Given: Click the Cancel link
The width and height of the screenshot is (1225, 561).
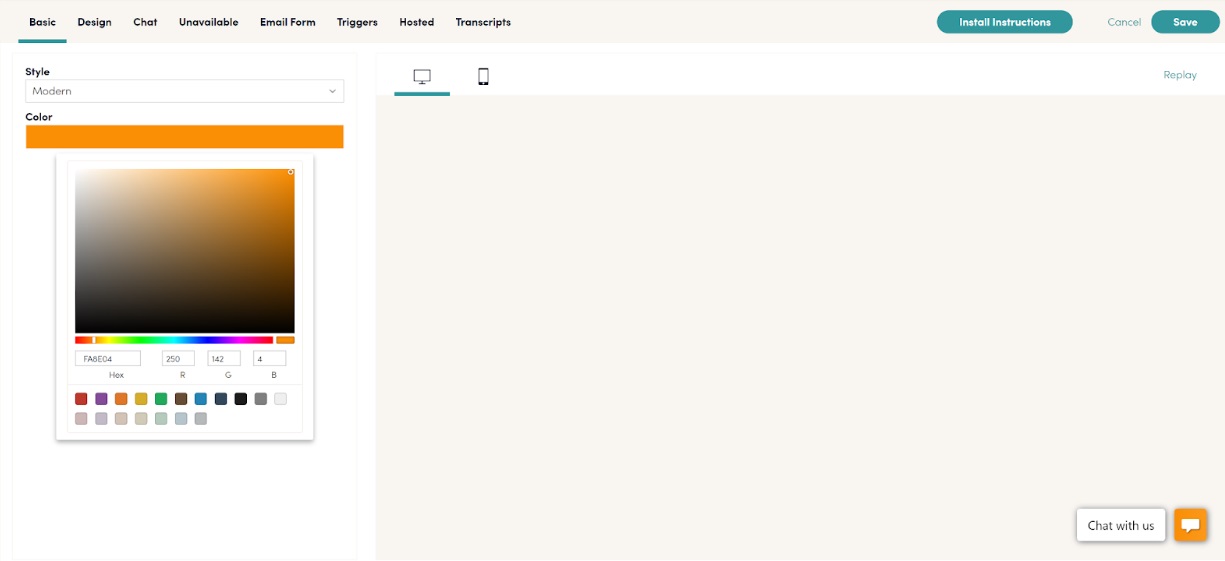Looking at the screenshot, I should (1124, 22).
